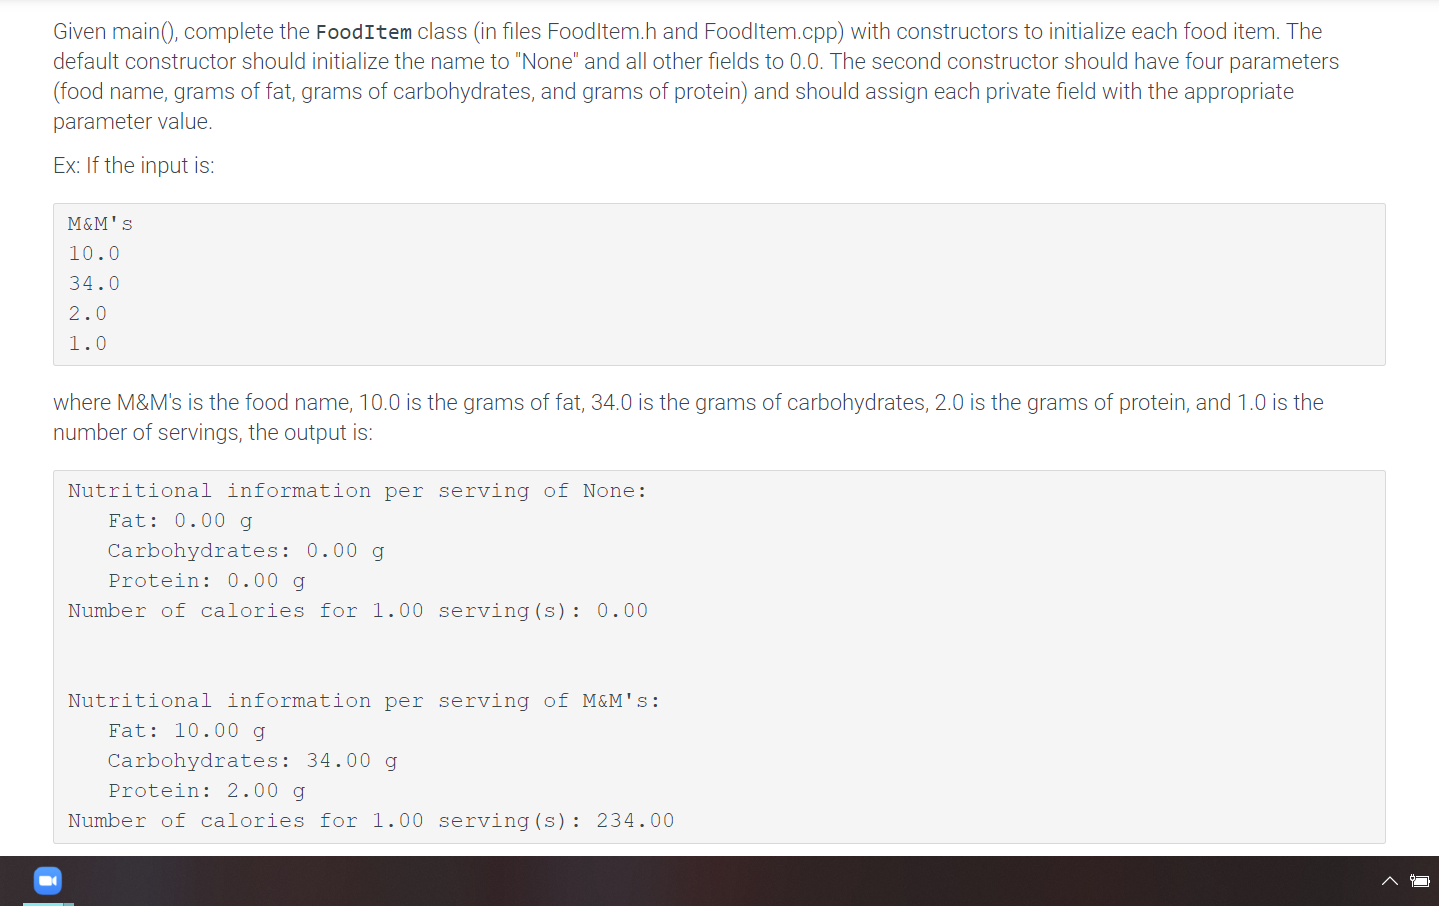Click the line showing 234.00 calories
Screen dimensions: 1439x906
(370, 820)
